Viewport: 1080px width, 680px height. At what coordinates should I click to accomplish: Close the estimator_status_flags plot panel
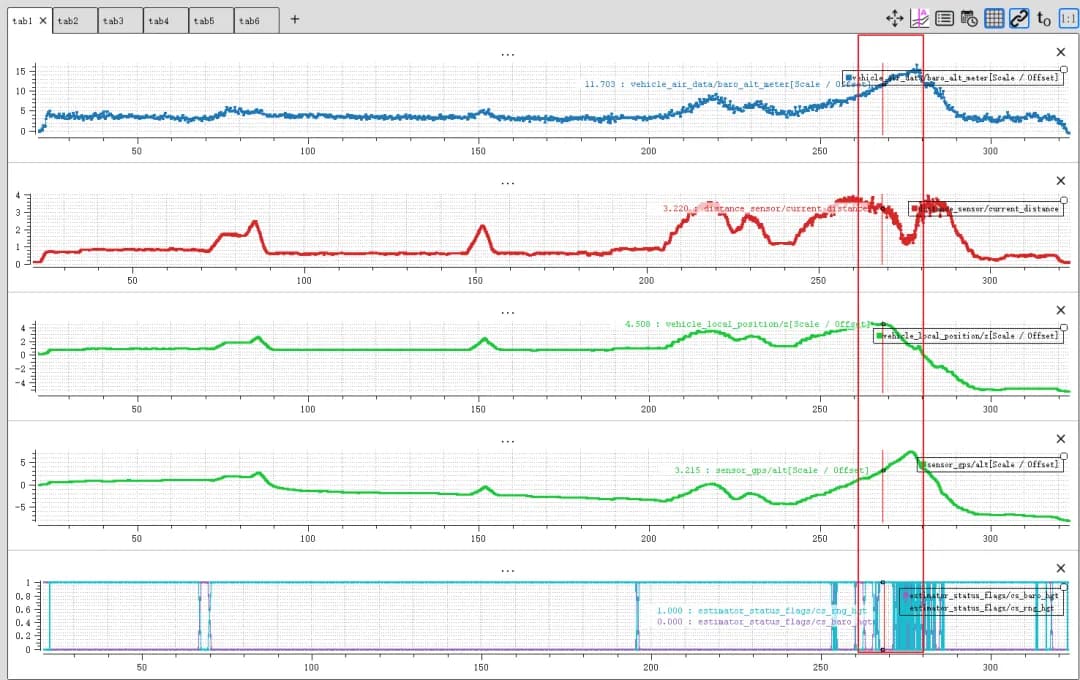coord(1061,568)
